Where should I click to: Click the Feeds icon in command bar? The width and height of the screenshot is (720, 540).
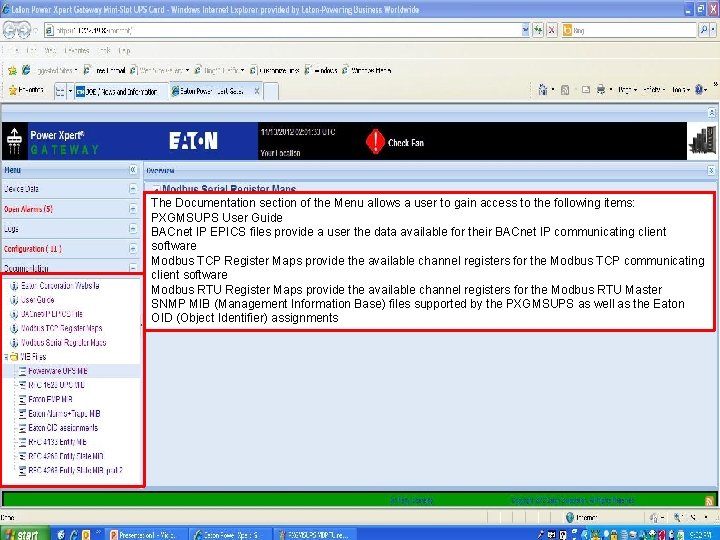coord(565,90)
